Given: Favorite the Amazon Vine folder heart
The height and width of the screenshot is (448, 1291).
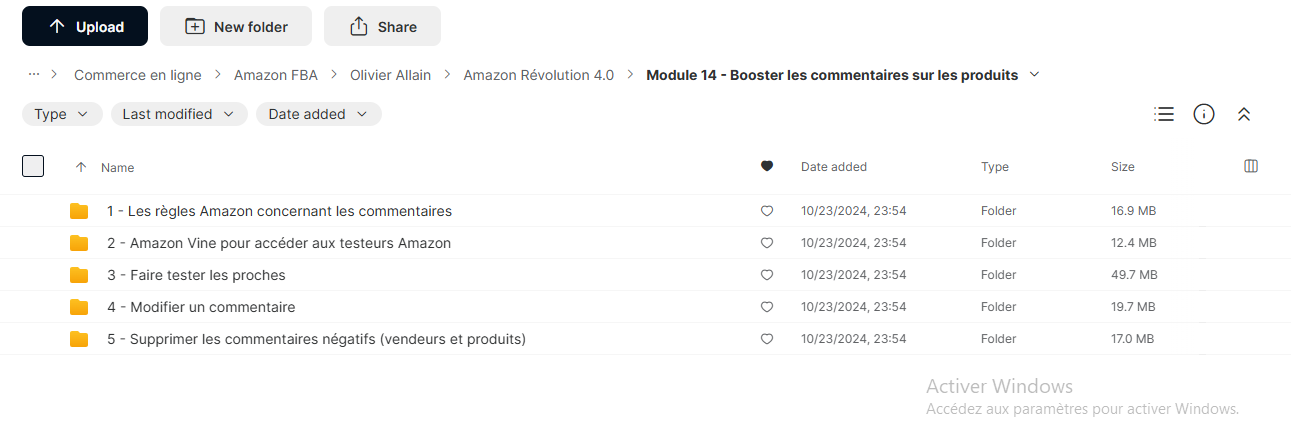Looking at the screenshot, I should [767, 243].
